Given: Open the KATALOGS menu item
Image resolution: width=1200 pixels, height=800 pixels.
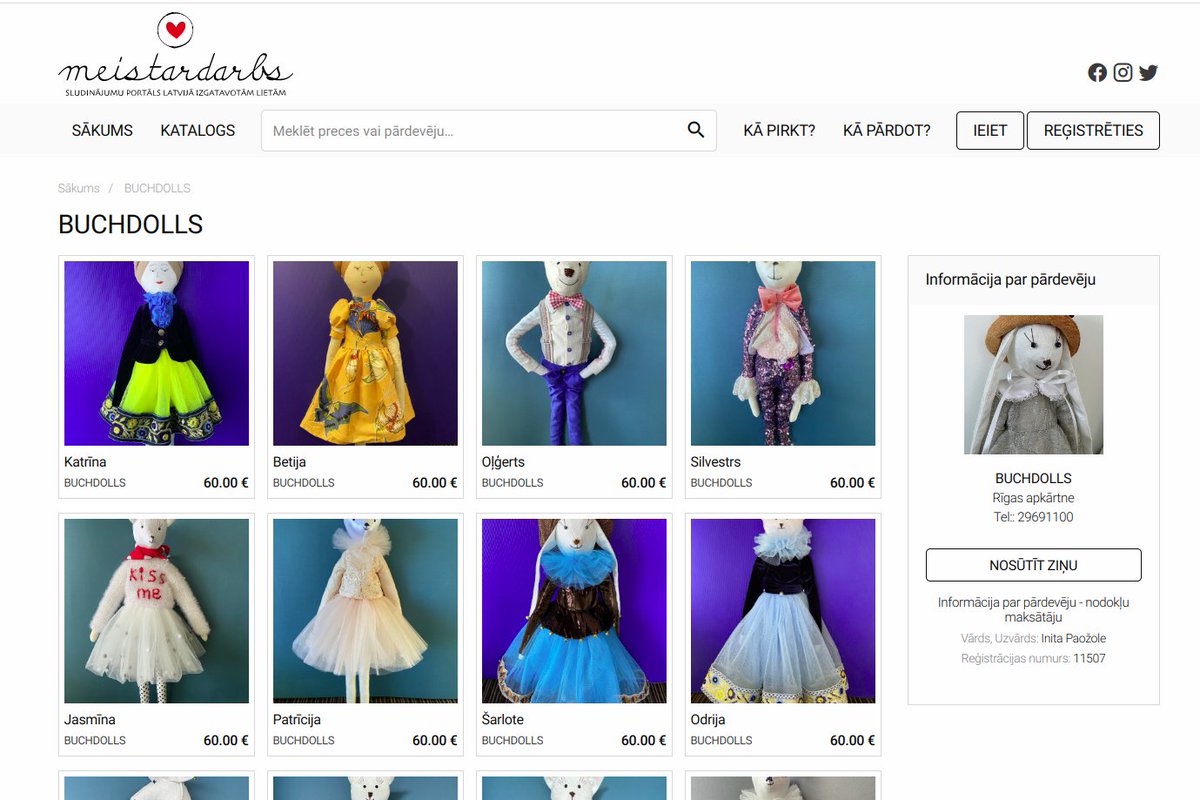Looking at the screenshot, I should 198,130.
